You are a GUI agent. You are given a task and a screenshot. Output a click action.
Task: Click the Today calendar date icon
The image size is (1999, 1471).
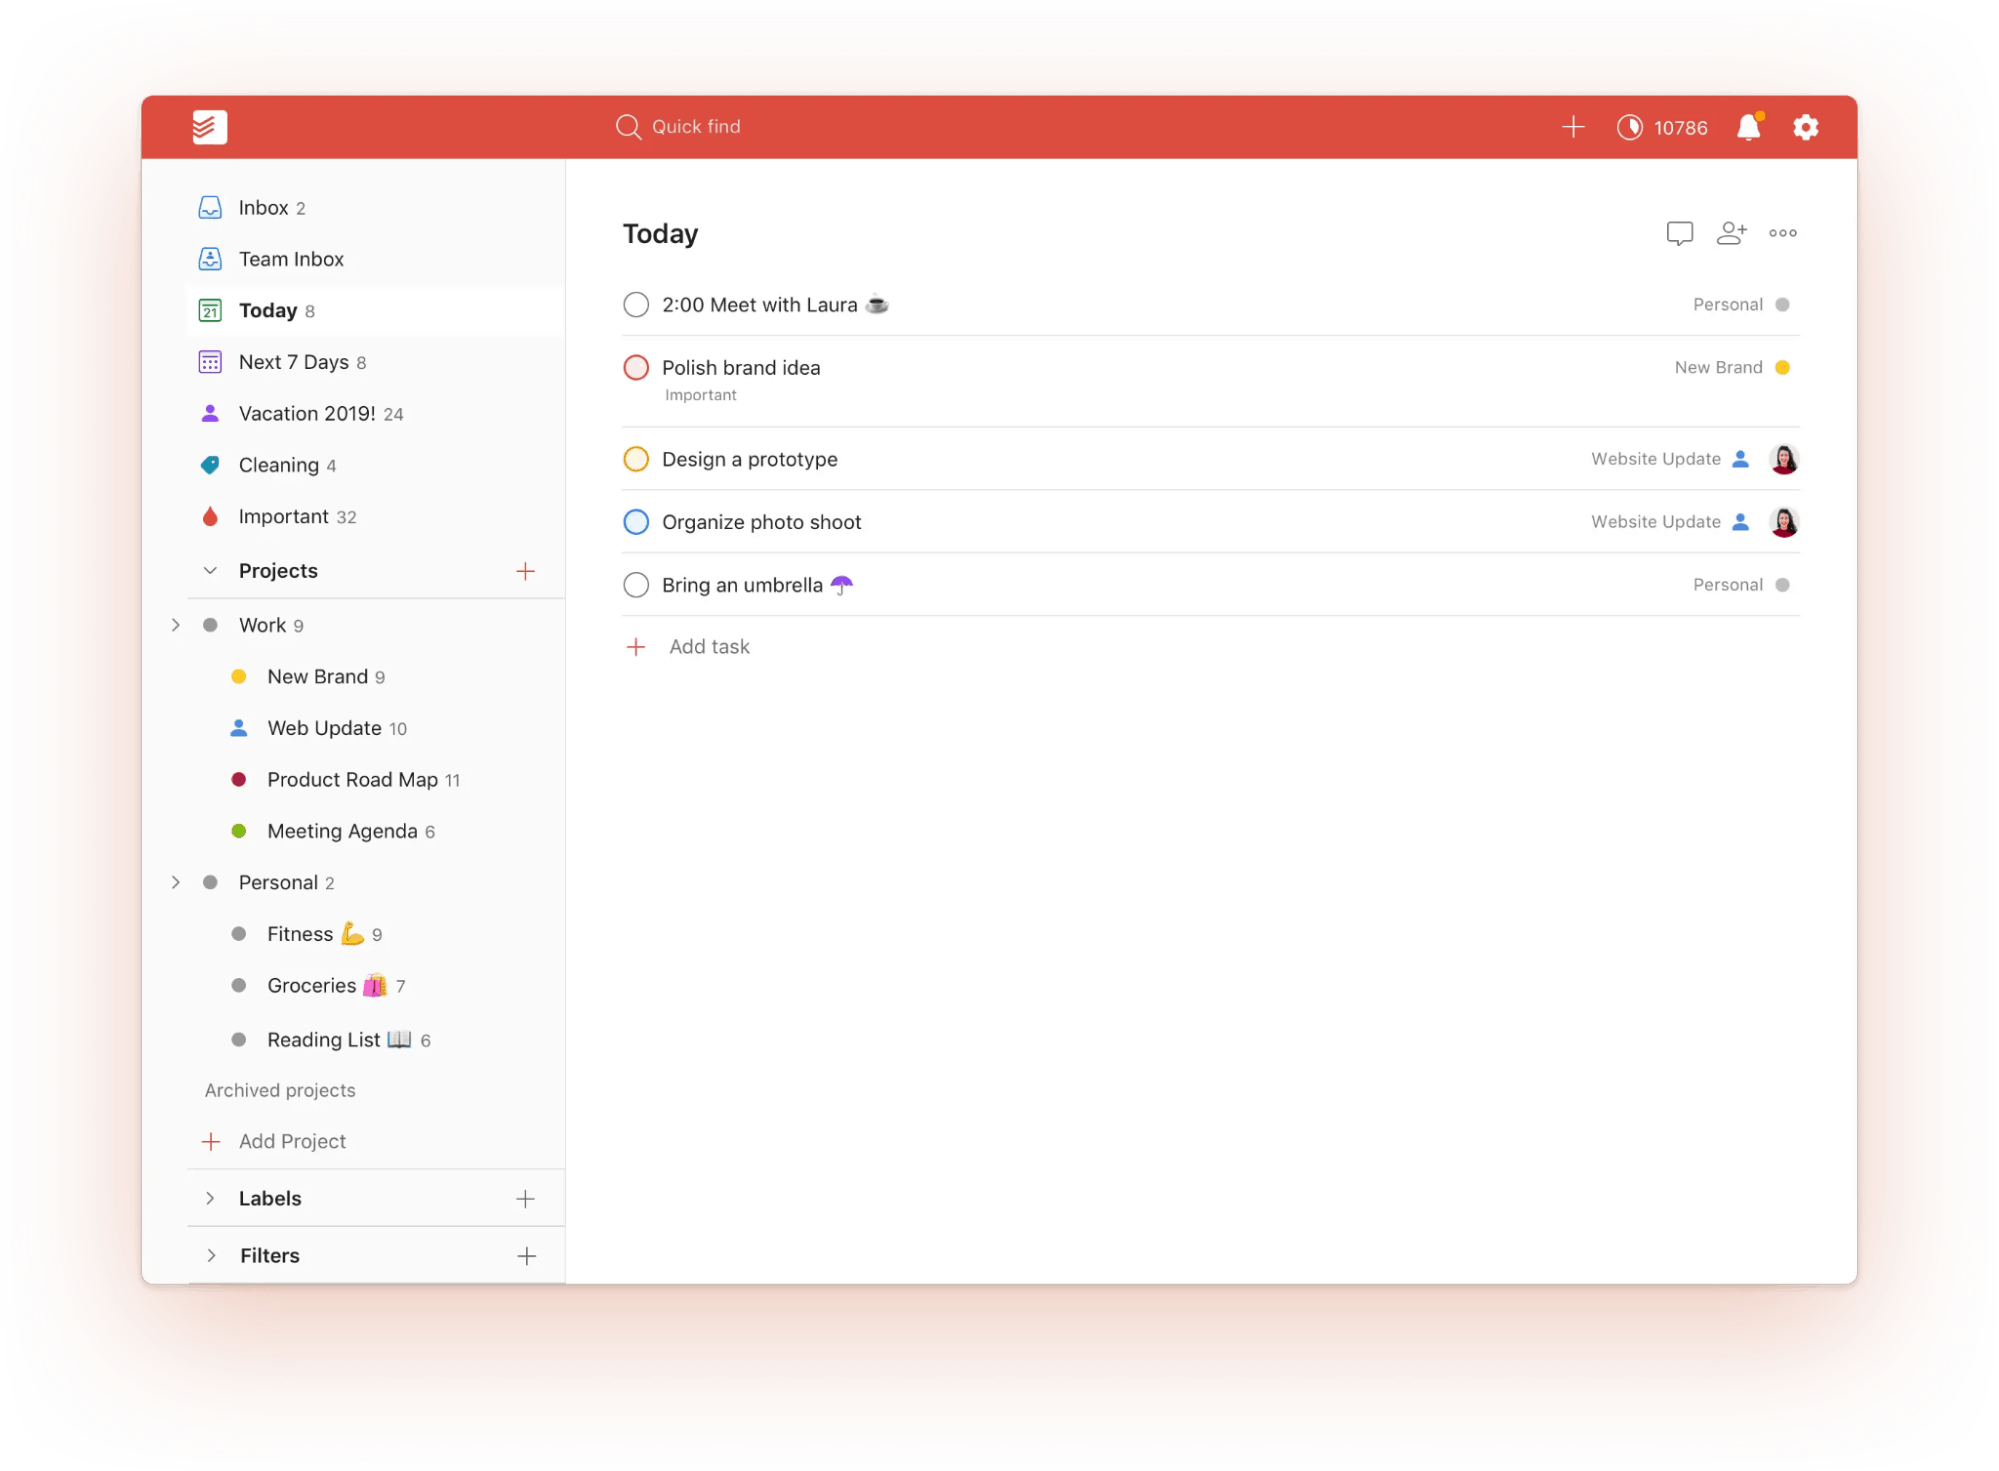[x=210, y=310]
